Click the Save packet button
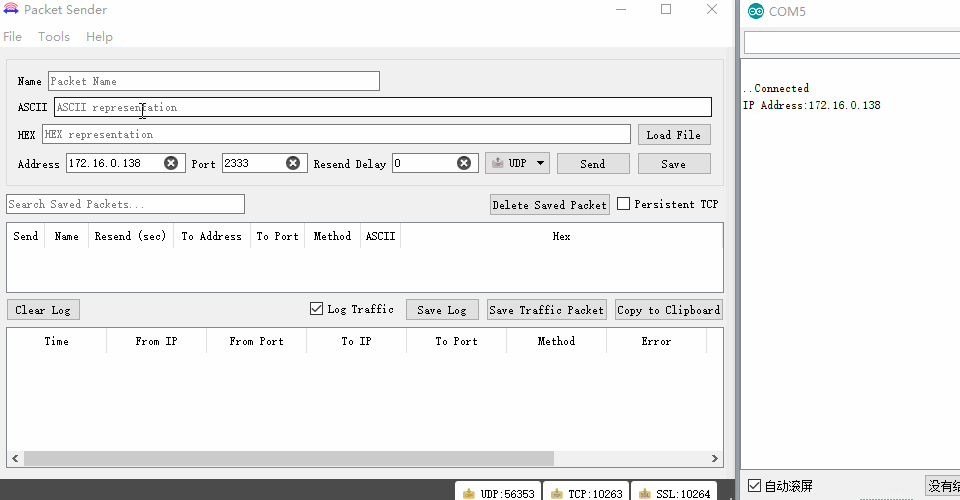 (673, 164)
